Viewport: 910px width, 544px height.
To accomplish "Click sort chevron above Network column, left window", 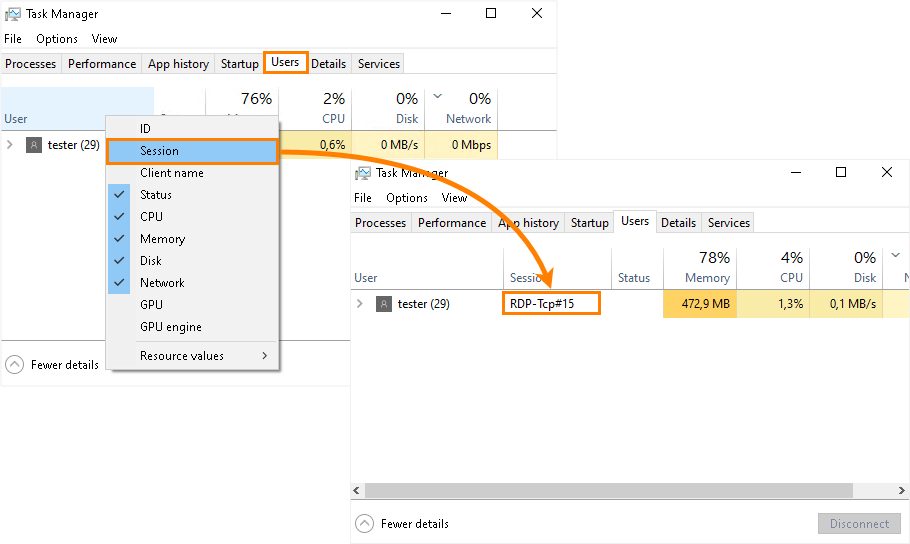I will tap(438, 96).
